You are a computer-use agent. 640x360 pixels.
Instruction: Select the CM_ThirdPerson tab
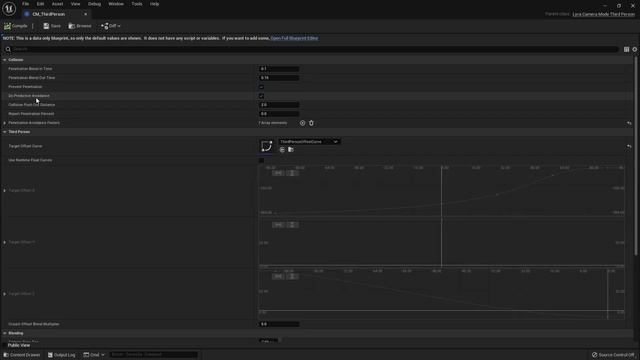(49, 14)
